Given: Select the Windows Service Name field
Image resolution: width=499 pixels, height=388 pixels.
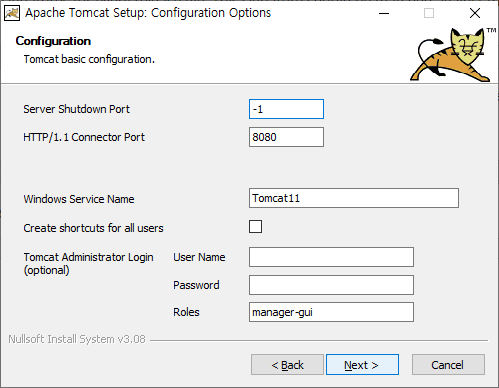Looking at the screenshot, I should [354, 198].
